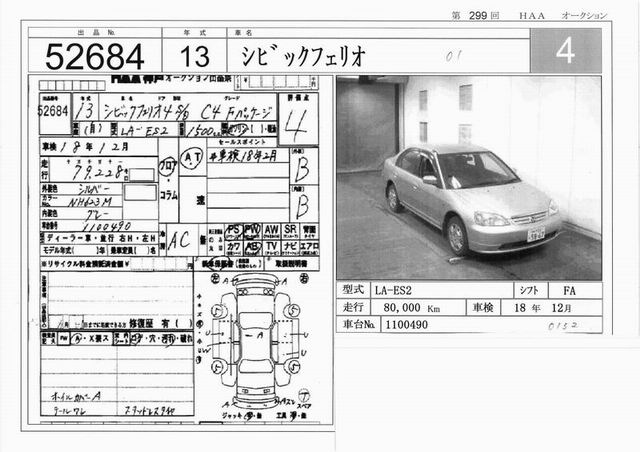The width and height of the screenshot is (640, 452).
Task: Select the 80,000 Km mileage value
Action: pyautogui.click(x=411, y=307)
